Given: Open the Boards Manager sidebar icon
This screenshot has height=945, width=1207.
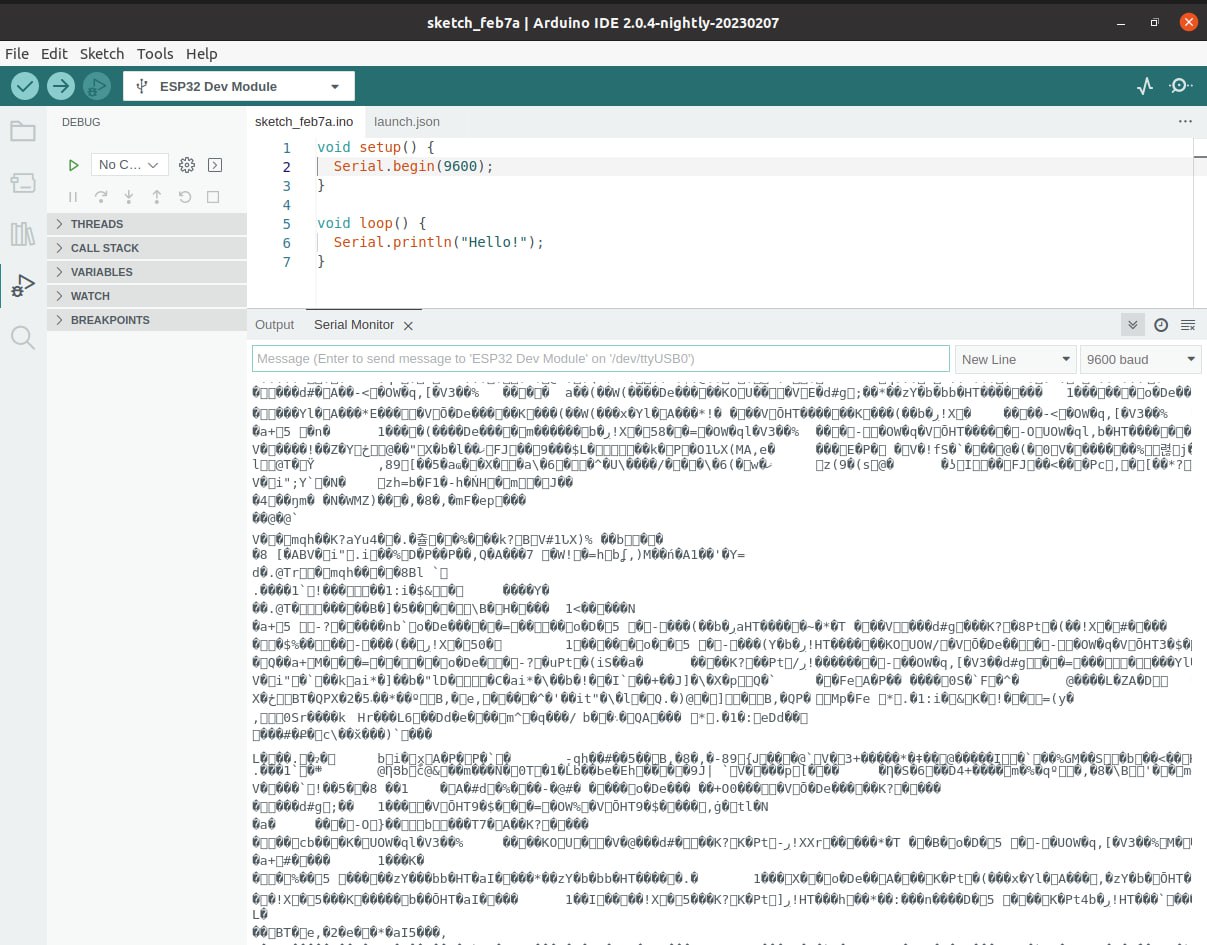Looking at the screenshot, I should tap(22, 182).
